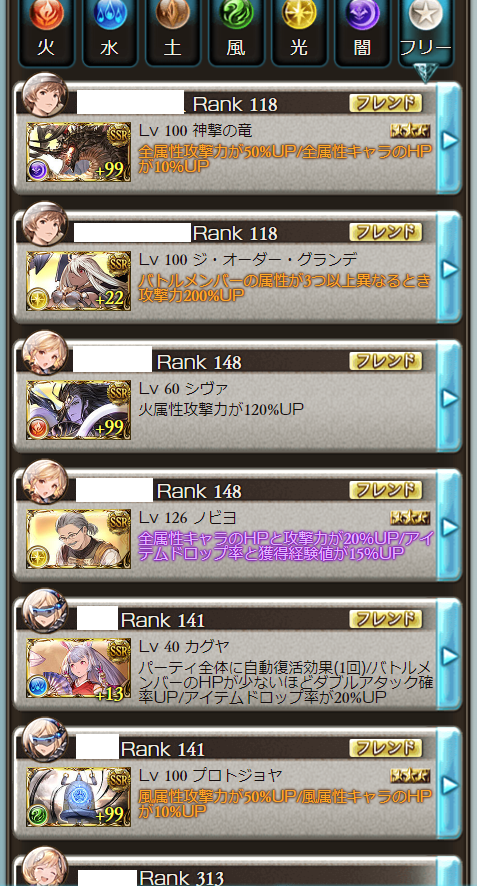
Task: Click the ジ・オーダー・グランデ summon thumbnail
Action: tap(79, 281)
